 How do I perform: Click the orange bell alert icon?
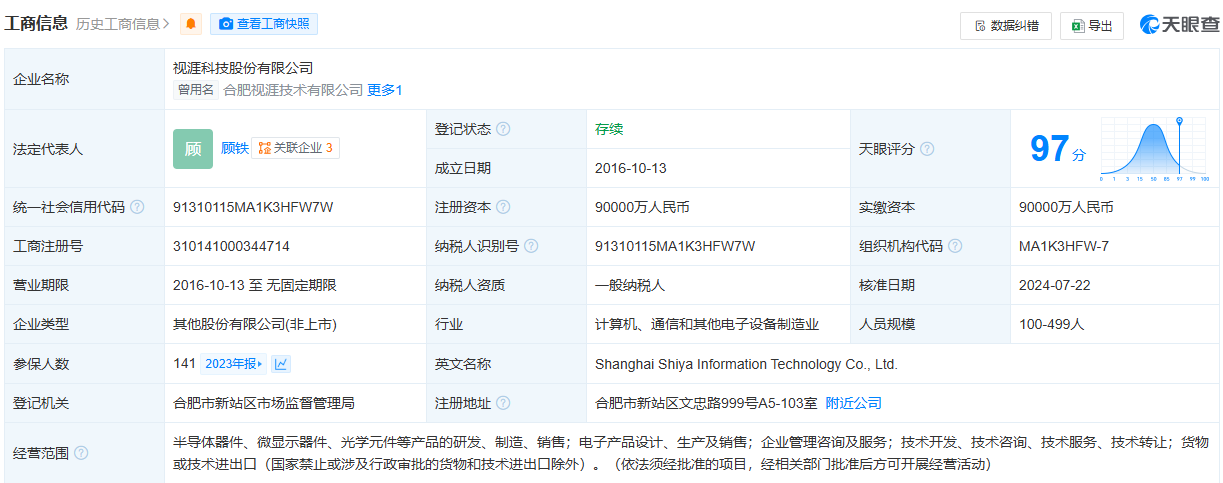pyautogui.click(x=190, y=24)
